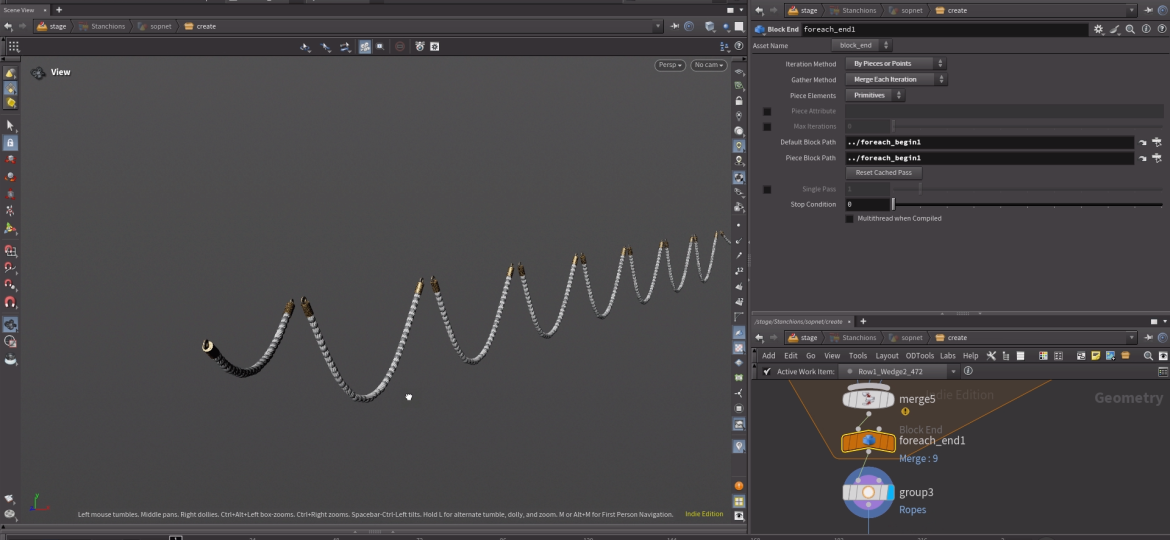Click the parameter search magnifier icon
Screen dimensions: 1170x540
(x=1130, y=30)
